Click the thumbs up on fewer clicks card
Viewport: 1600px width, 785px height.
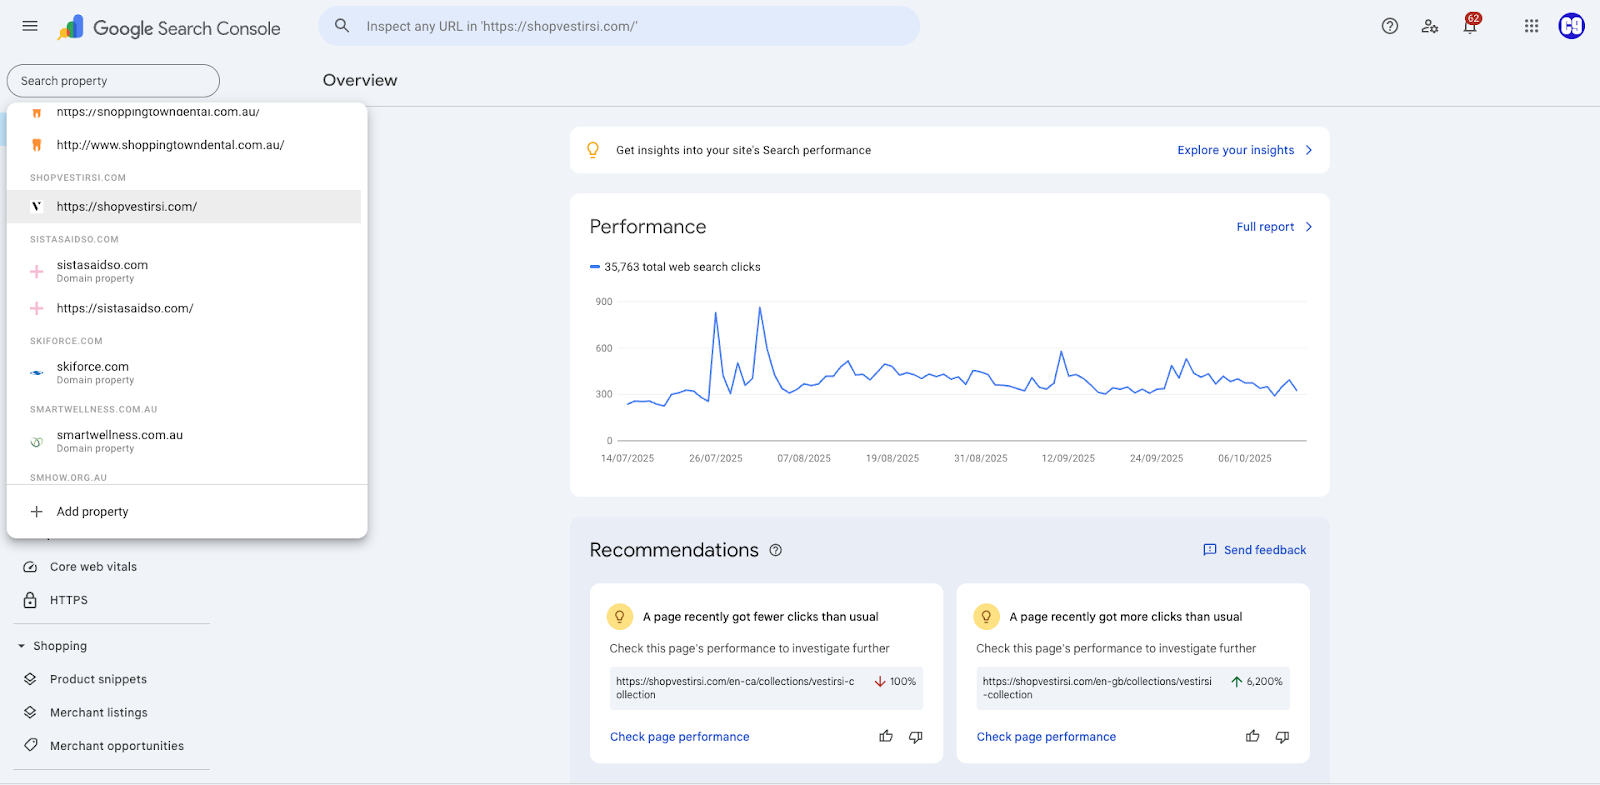[885, 737]
